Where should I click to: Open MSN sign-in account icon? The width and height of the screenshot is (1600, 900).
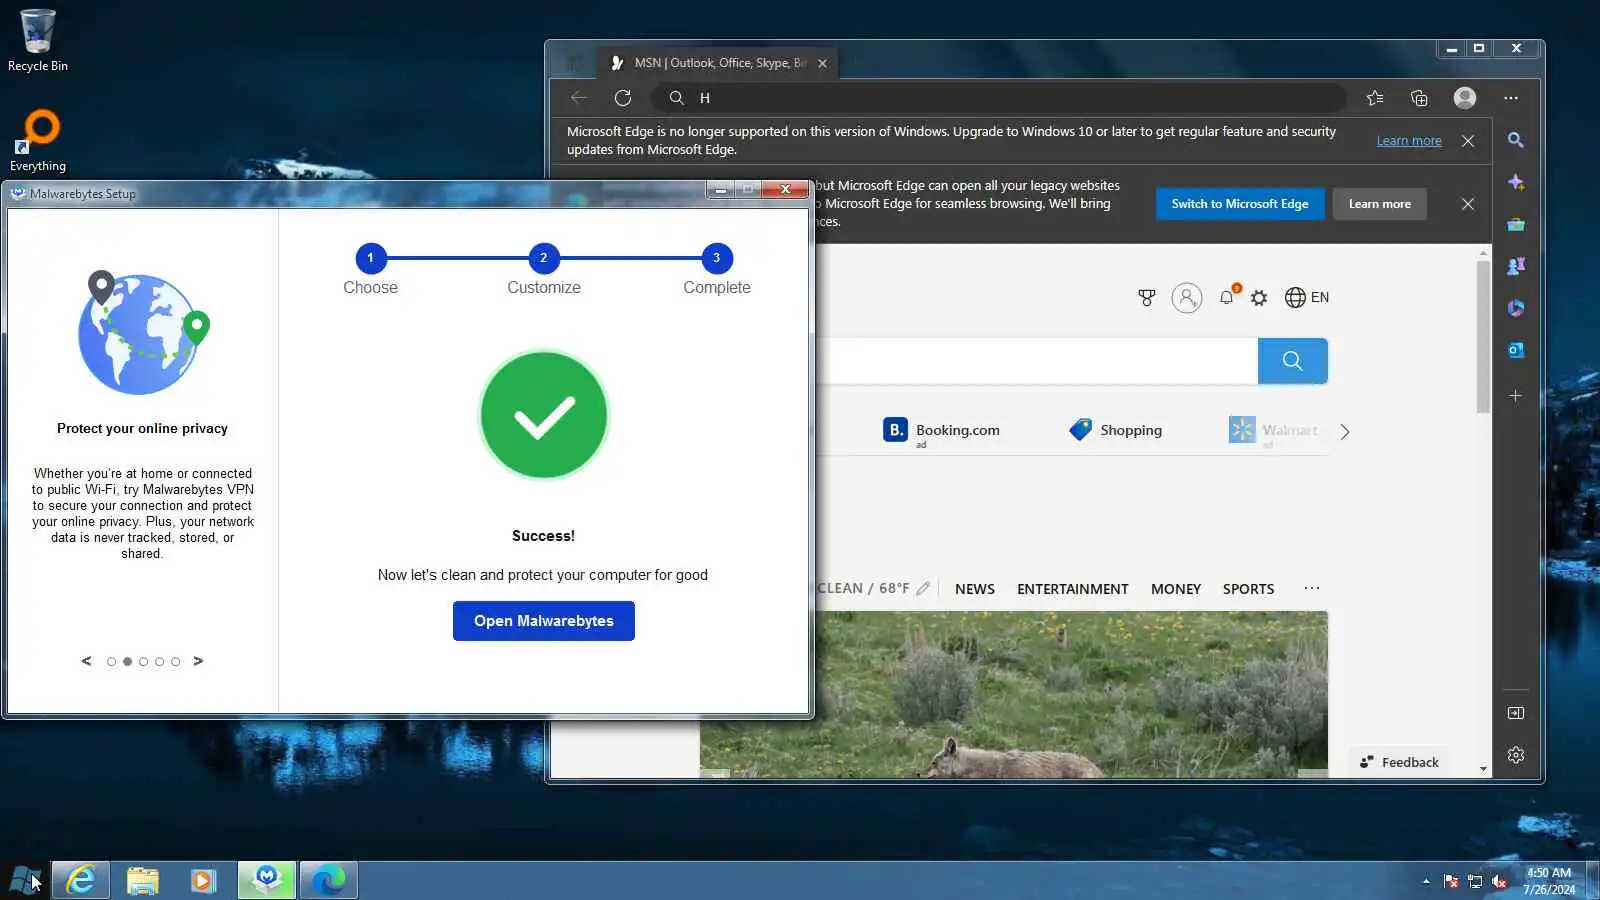pyautogui.click(x=1187, y=298)
